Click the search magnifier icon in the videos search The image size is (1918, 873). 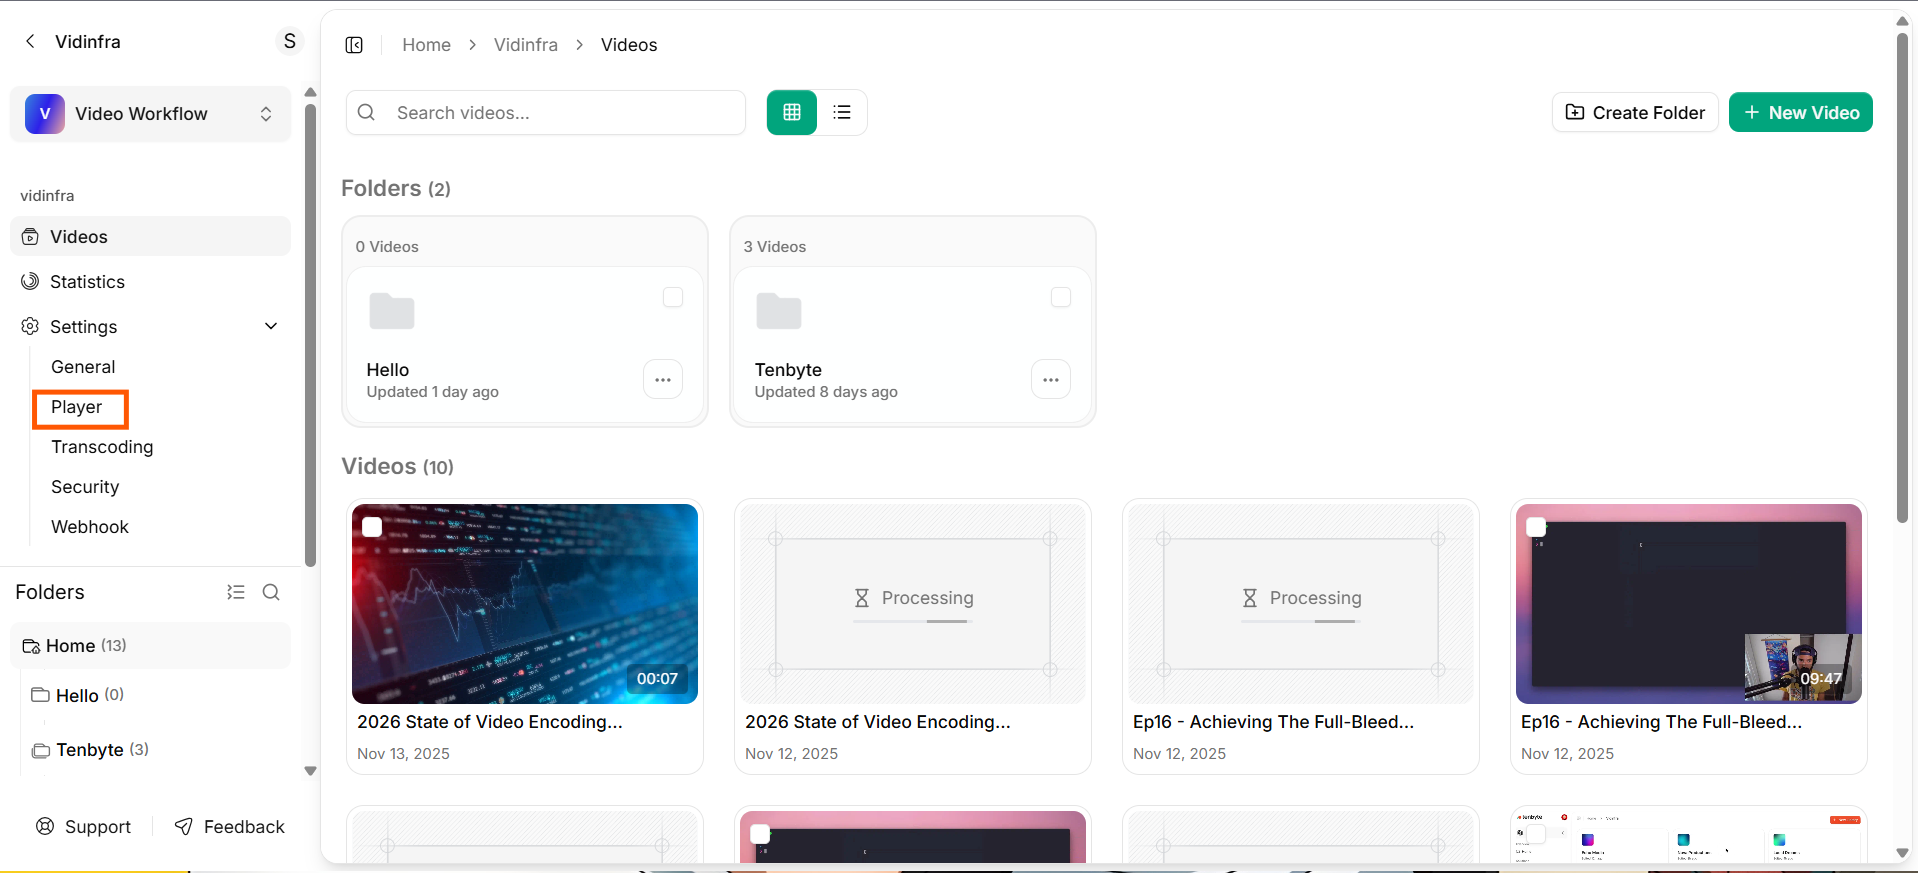pyautogui.click(x=367, y=112)
